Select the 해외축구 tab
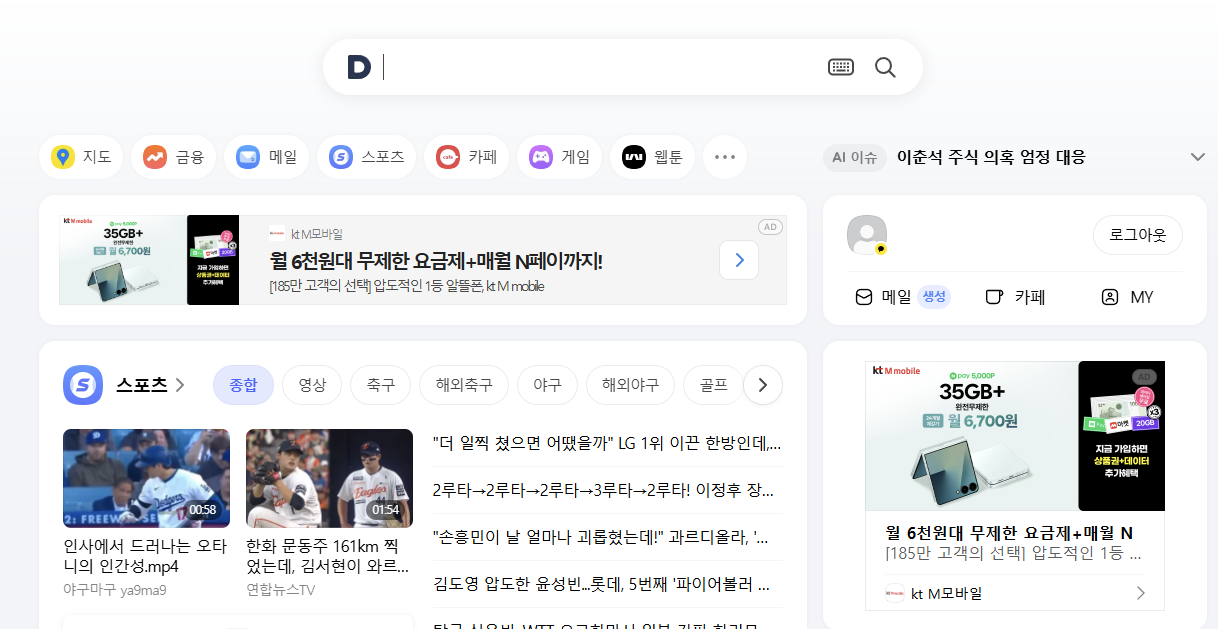The image size is (1218, 629). (464, 385)
